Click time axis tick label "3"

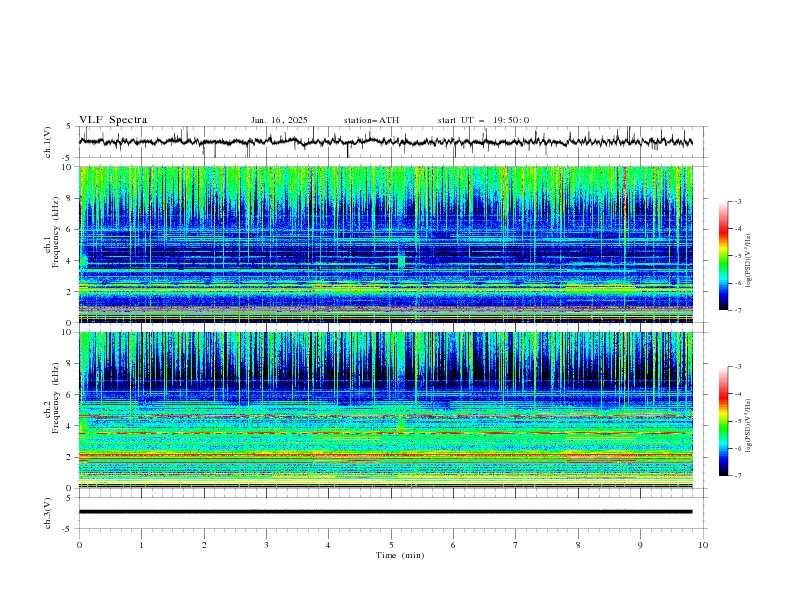pos(266,545)
